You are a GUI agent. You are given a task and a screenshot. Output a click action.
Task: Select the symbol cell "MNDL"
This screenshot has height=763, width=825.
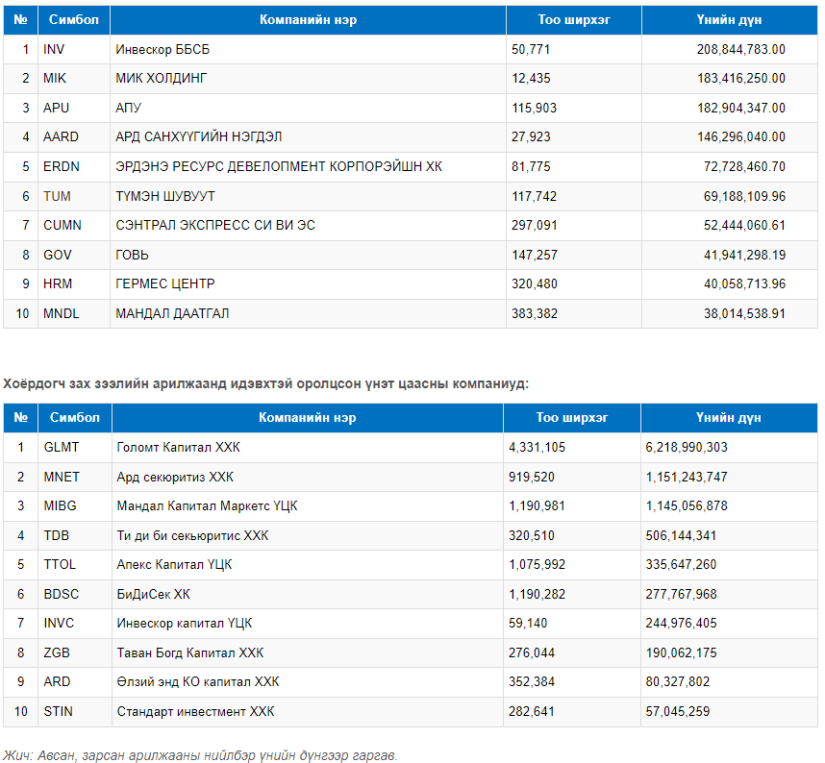coord(61,314)
